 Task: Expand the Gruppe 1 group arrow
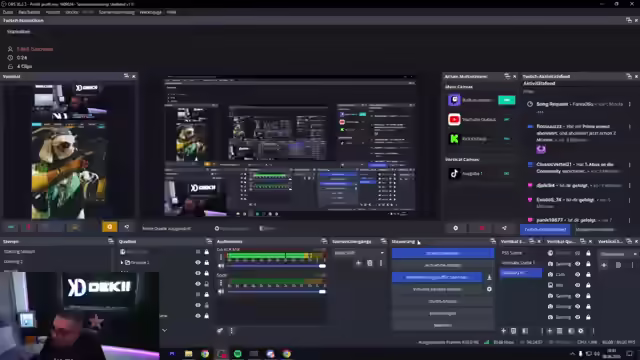(122, 262)
